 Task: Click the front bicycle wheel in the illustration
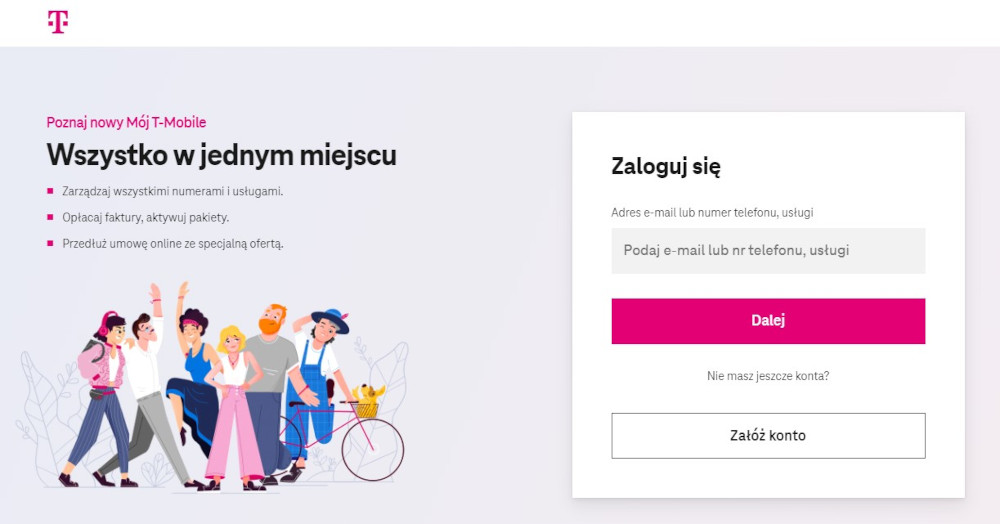pos(373,449)
